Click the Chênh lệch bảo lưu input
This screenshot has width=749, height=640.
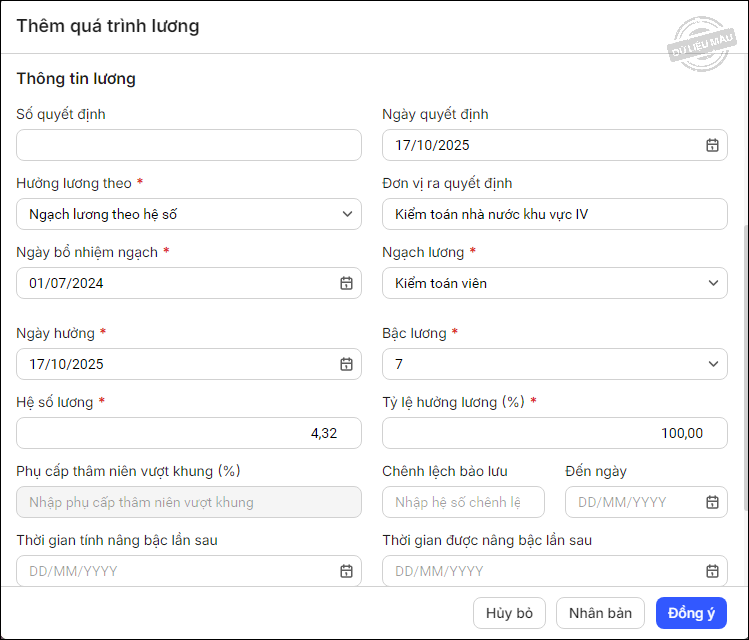tap(463, 502)
